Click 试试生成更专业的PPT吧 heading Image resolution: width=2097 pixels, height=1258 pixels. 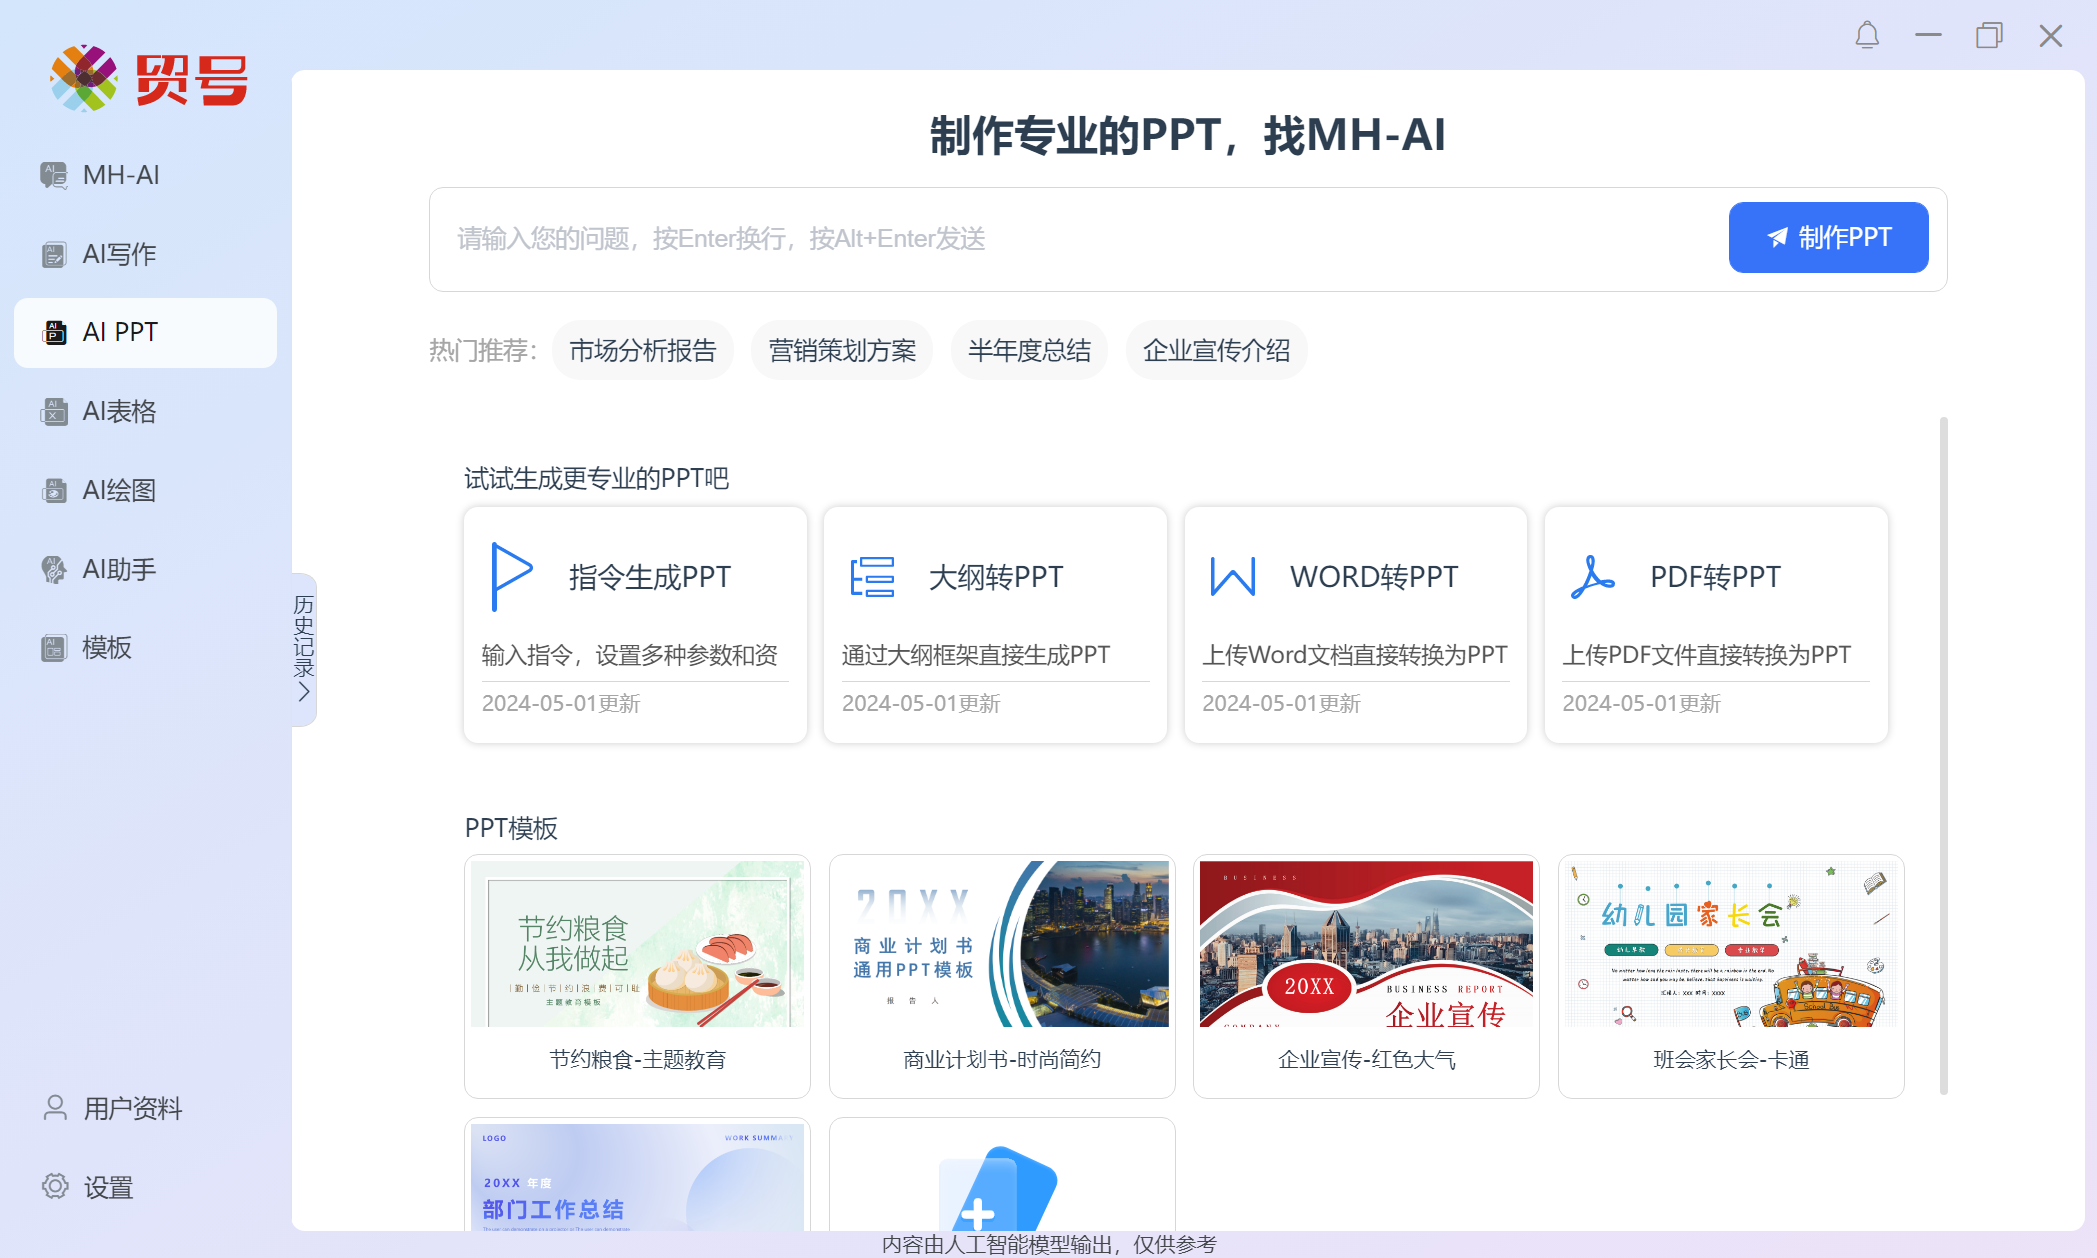(597, 478)
